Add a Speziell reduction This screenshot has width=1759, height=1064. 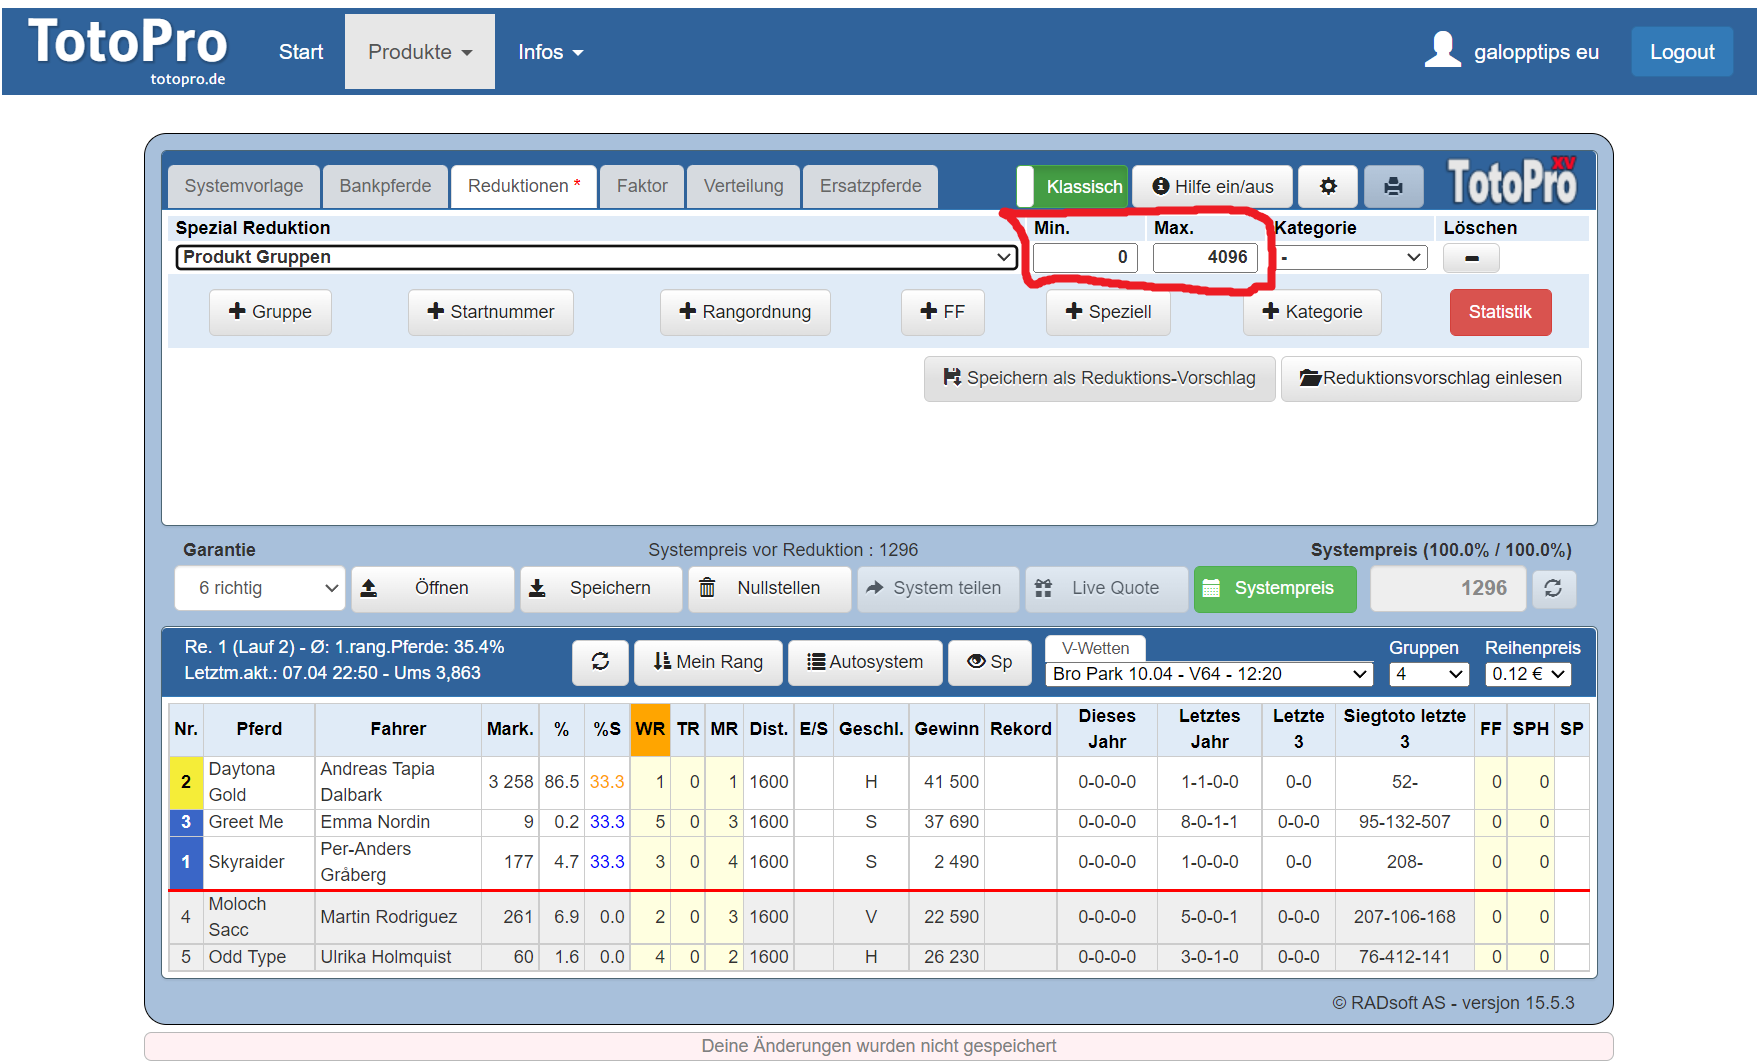pos(1108,312)
